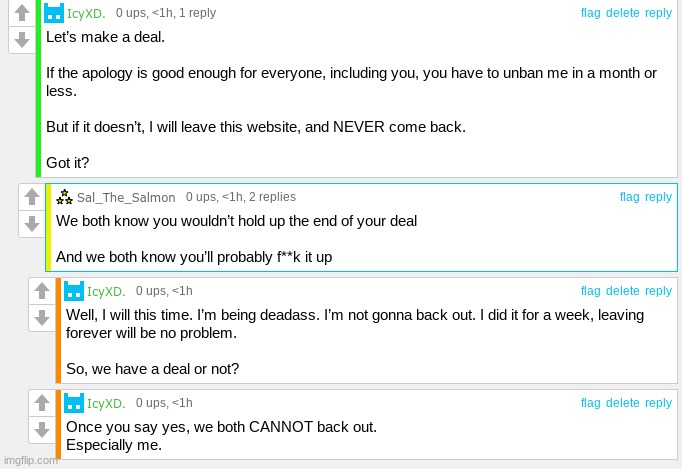Downvote Sal_The_Salmon's comment
This screenshot has height=469, width=682.
[x=32, y=224]
